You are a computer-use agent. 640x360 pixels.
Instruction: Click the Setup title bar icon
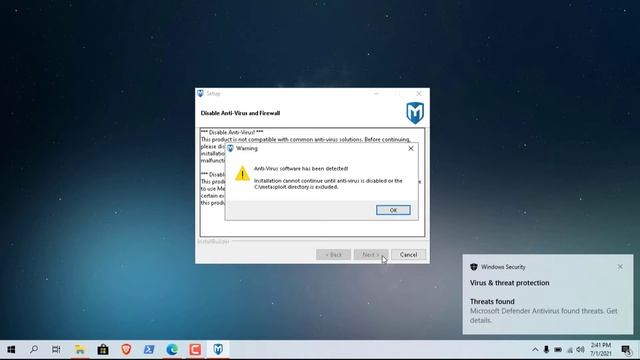(200, 93)
